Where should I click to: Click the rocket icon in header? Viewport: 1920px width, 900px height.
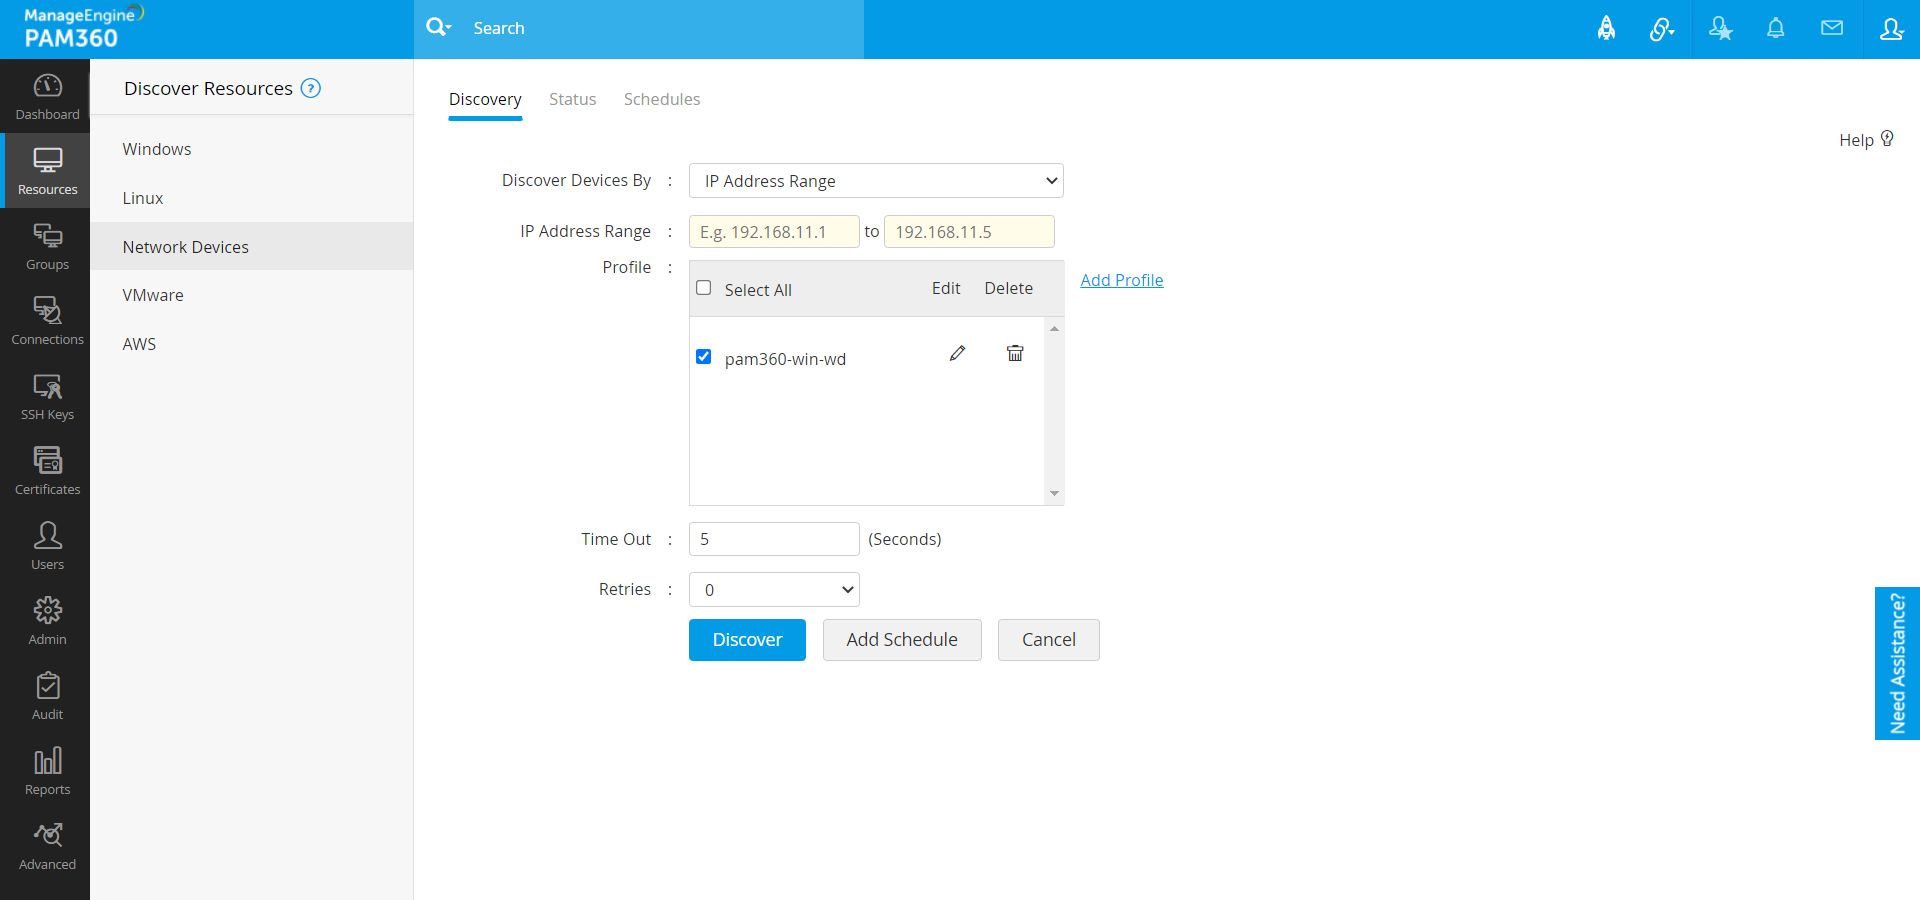[1606, 29]
